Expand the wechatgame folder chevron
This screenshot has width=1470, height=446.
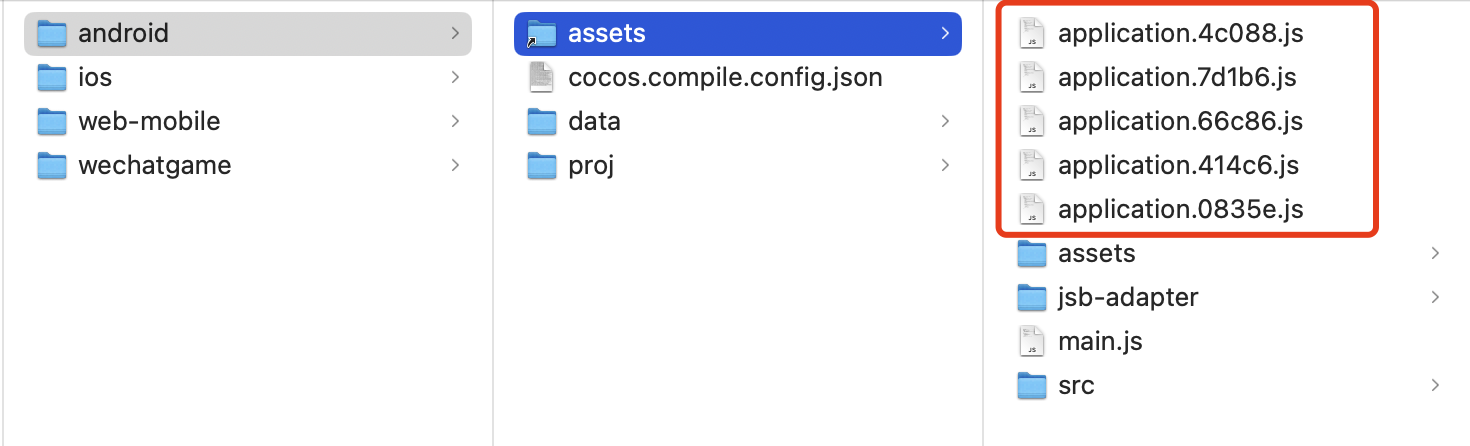coord(455,165)
